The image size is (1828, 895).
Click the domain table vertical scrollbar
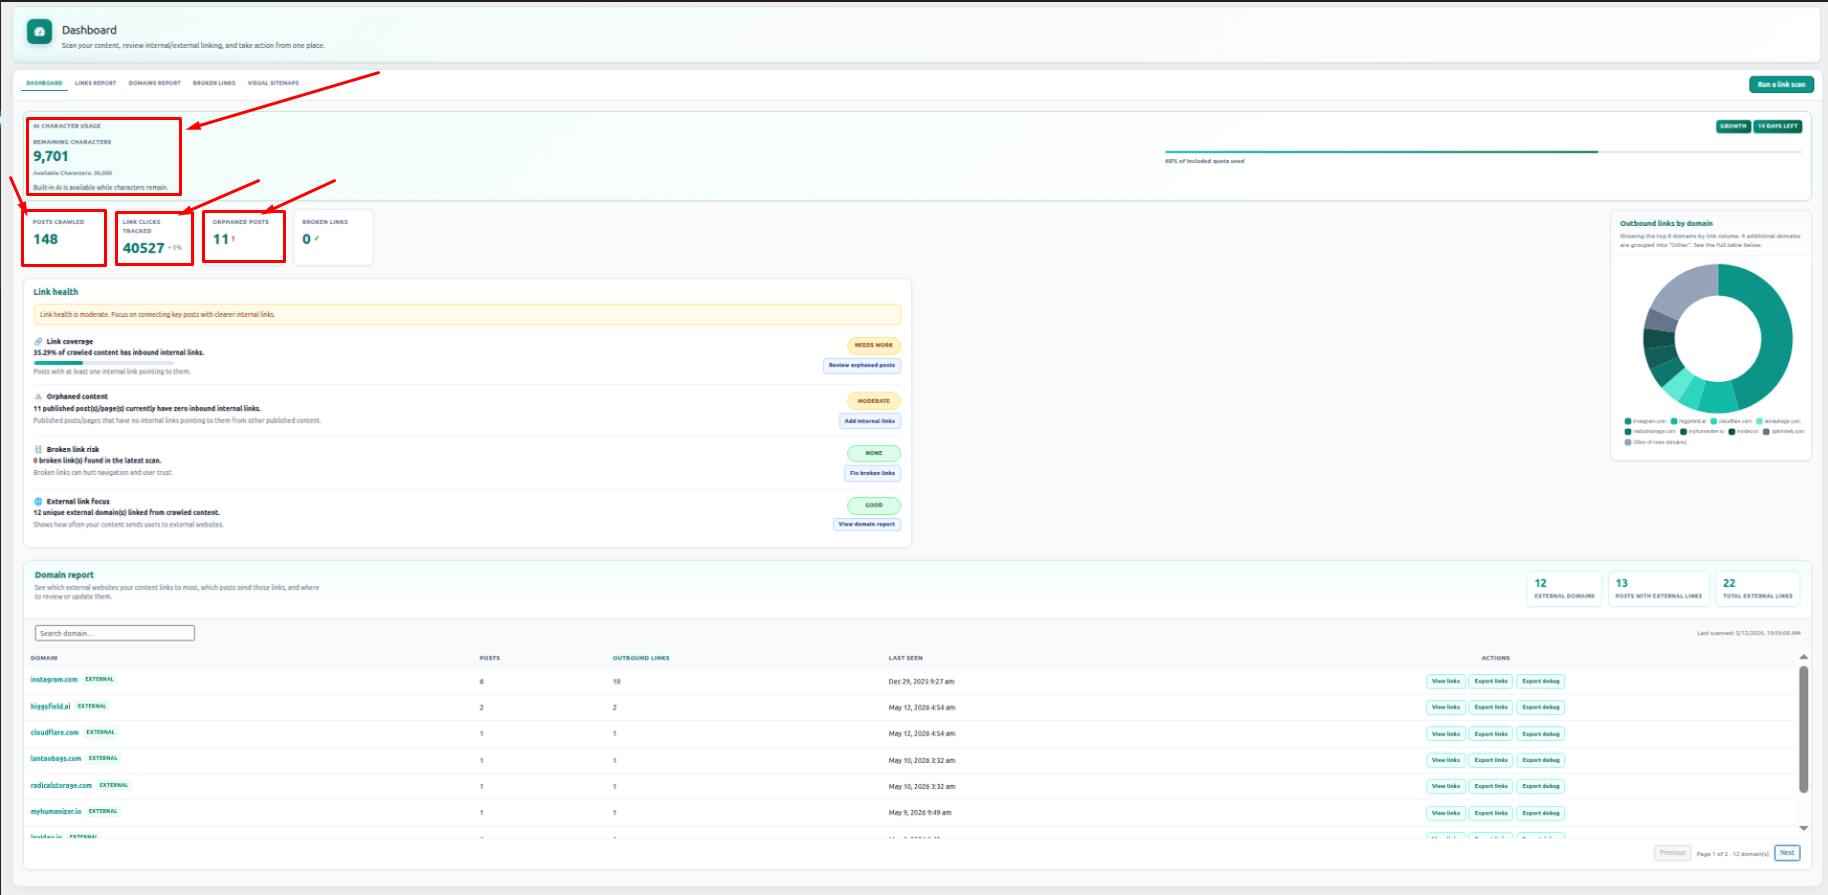coord(1803,730)
